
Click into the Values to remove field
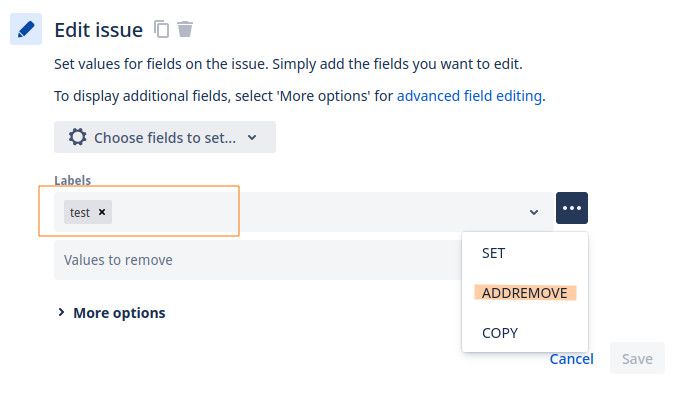(x=258, y=260)
